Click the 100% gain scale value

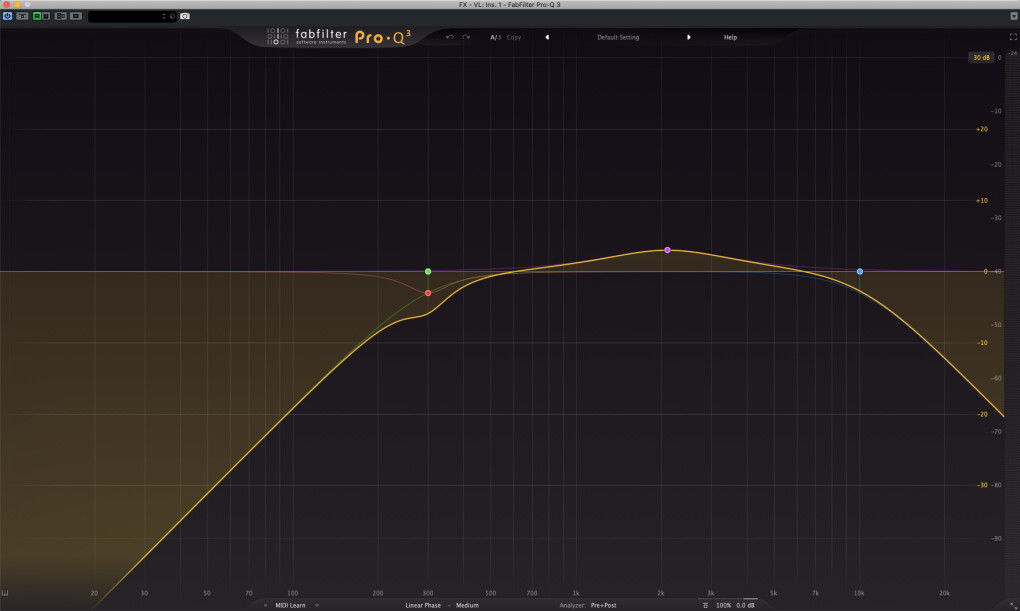coord(723,605)
